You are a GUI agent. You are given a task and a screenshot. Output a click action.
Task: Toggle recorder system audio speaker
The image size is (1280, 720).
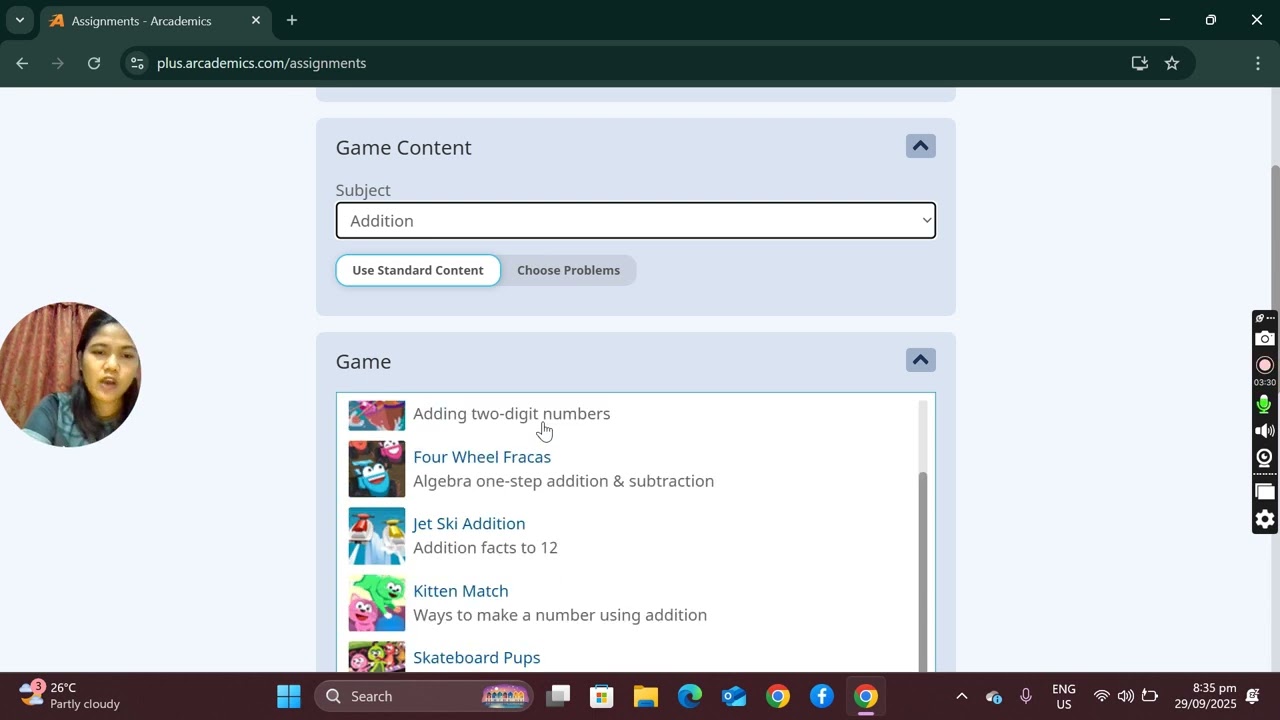point(1265,431)
